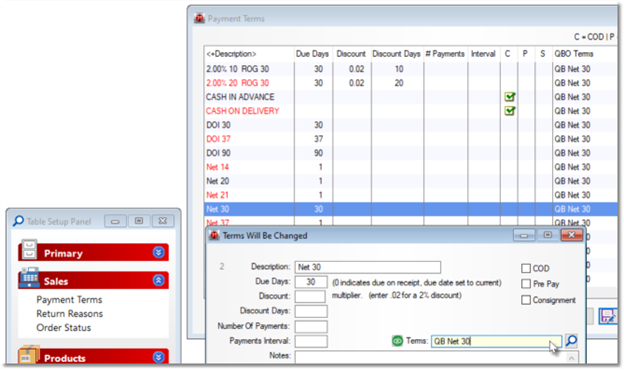Tick the Pre Pay checkbox
This screenshot has width=624, height=370.
point(526,284)
